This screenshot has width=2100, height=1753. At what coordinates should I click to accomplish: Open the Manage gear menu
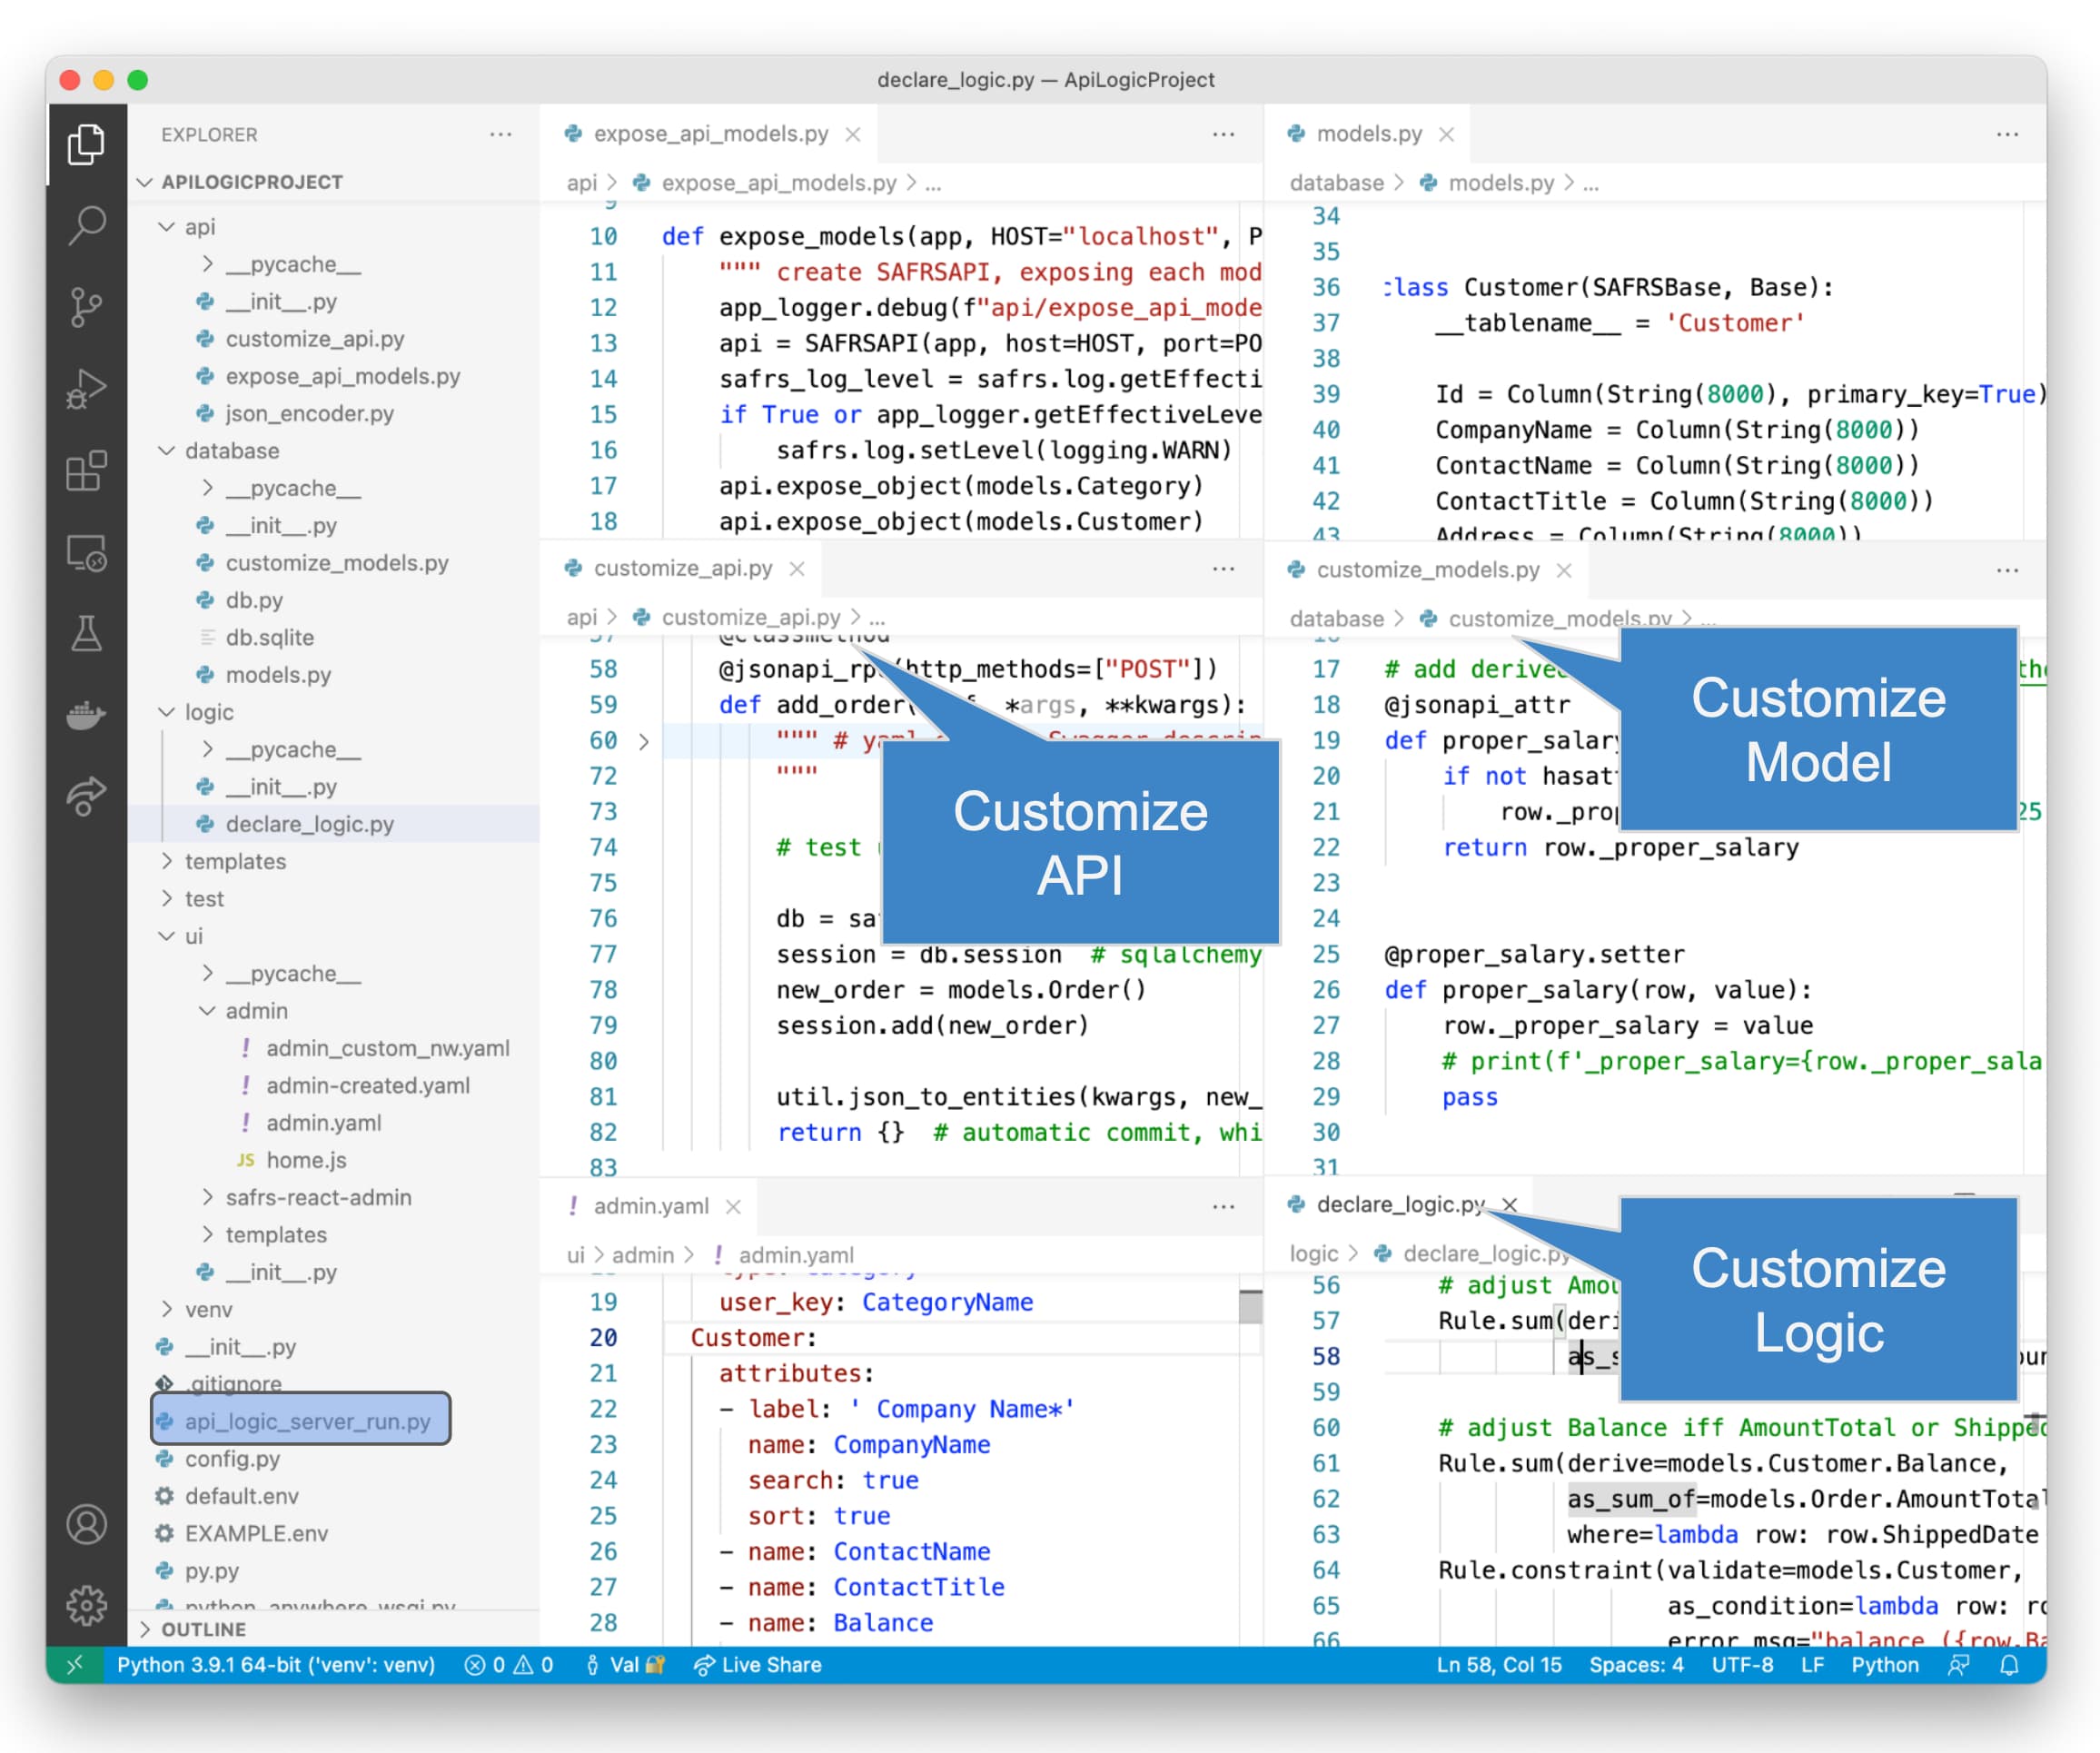pos(87,1605)
